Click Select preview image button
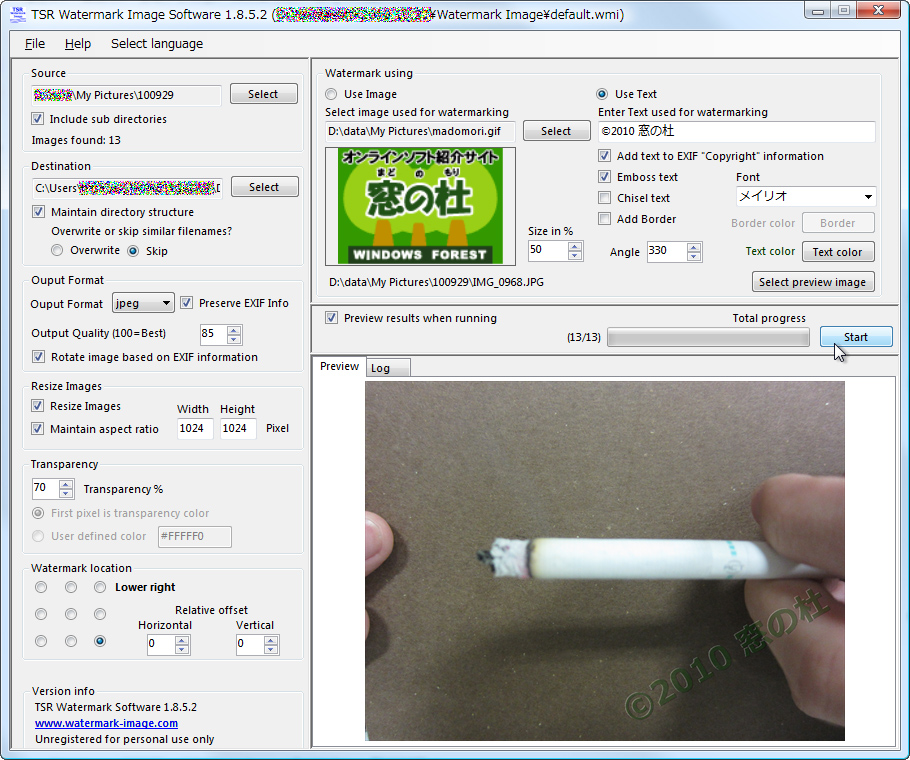Screen dimensions: 910x760 813,282
